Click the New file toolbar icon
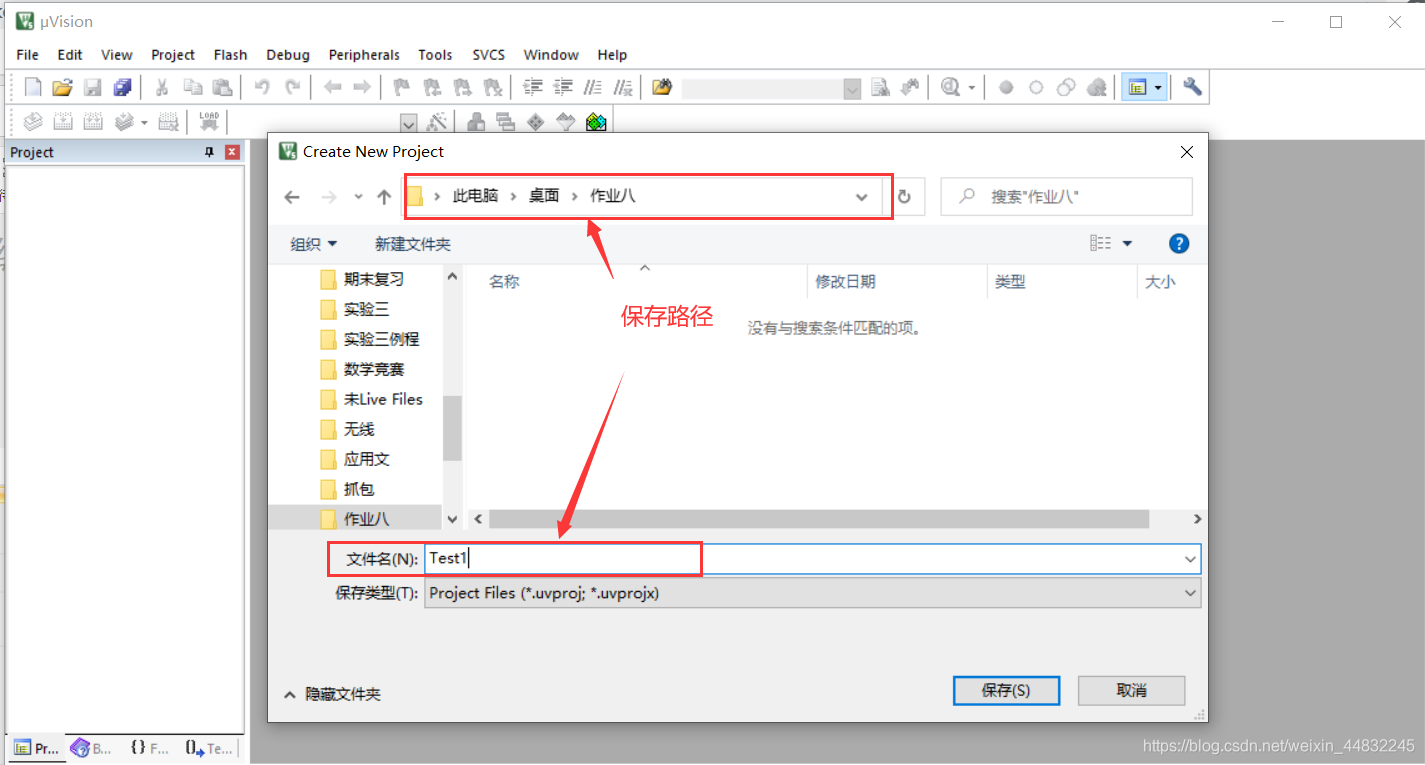This screenshot has height=765, width=1425. (x=33, y=87)
